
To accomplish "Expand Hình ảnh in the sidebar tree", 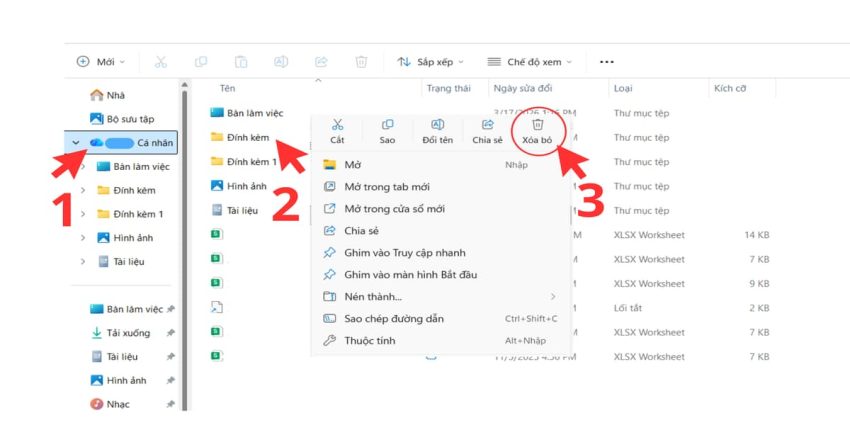I will tap(83, 237).
